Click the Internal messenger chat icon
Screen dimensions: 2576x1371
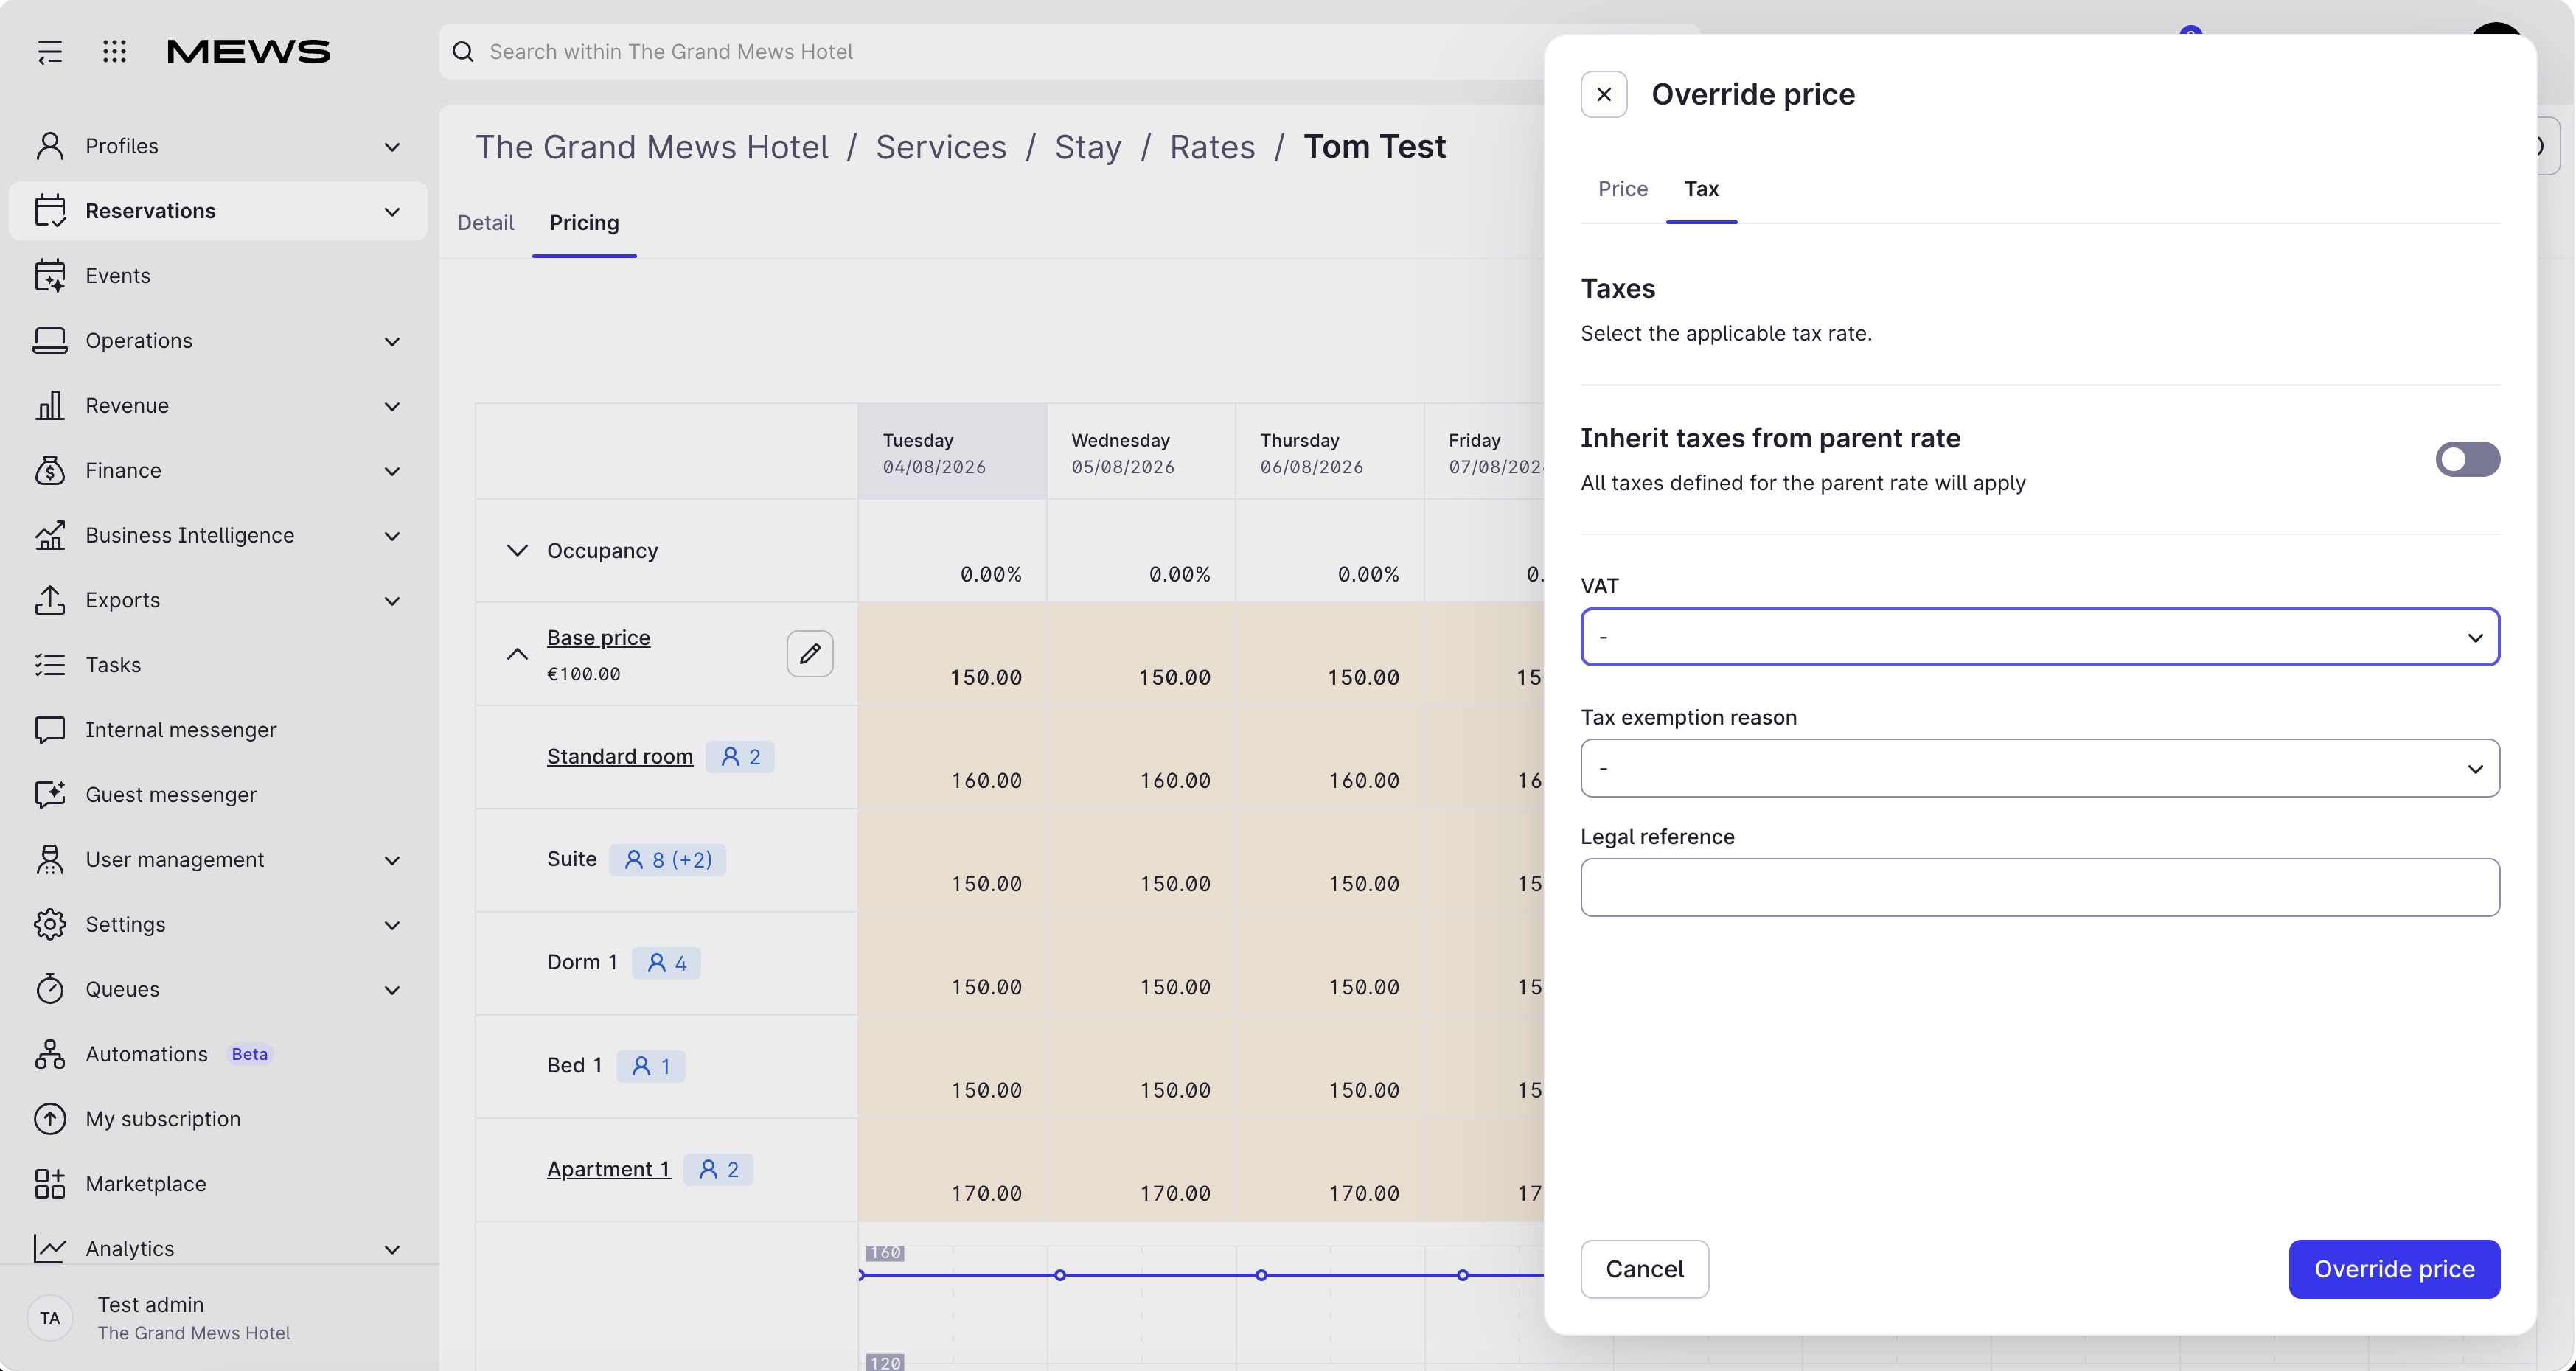coord(50,730)
